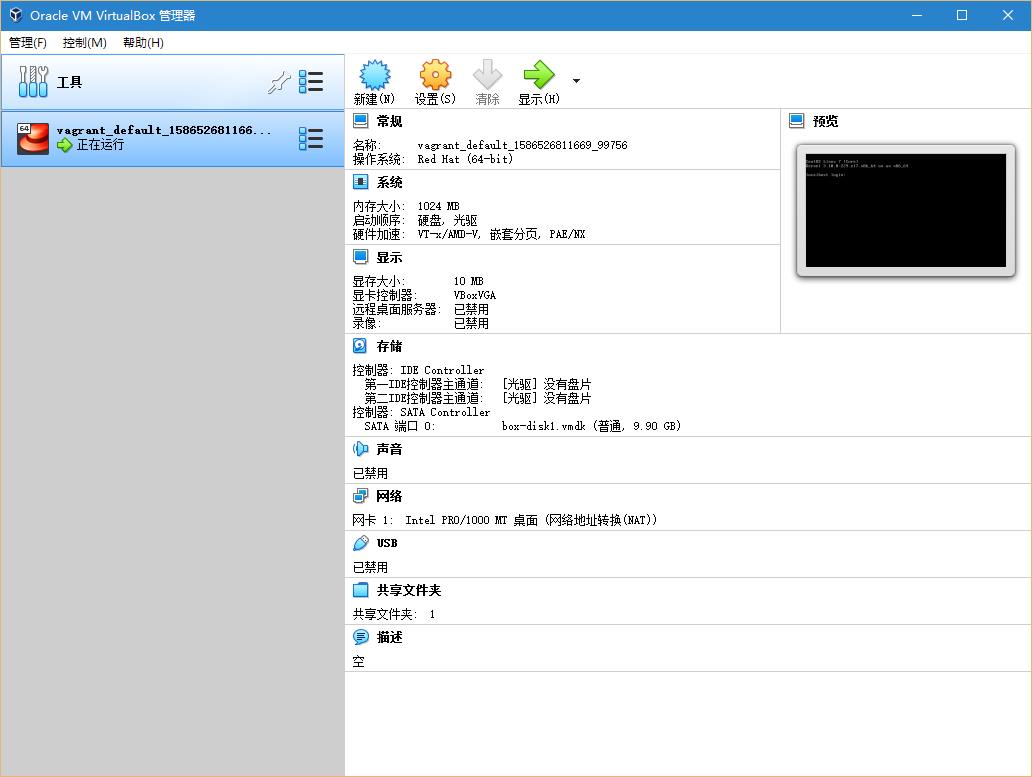Click the 描述 speech bubble icon

[361, 637]
